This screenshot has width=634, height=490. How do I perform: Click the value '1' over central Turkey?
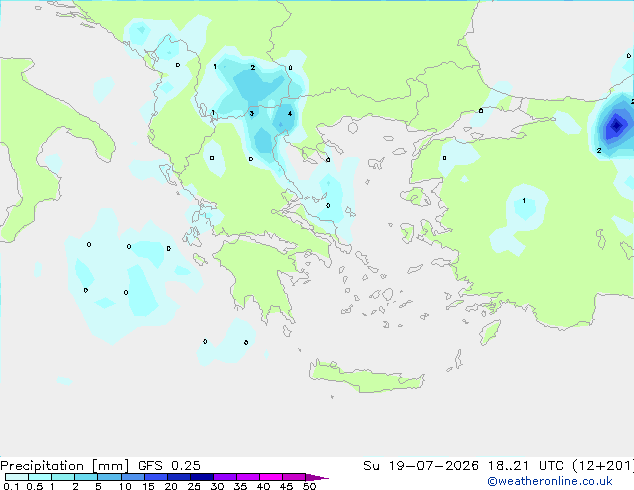pos(524,201)
